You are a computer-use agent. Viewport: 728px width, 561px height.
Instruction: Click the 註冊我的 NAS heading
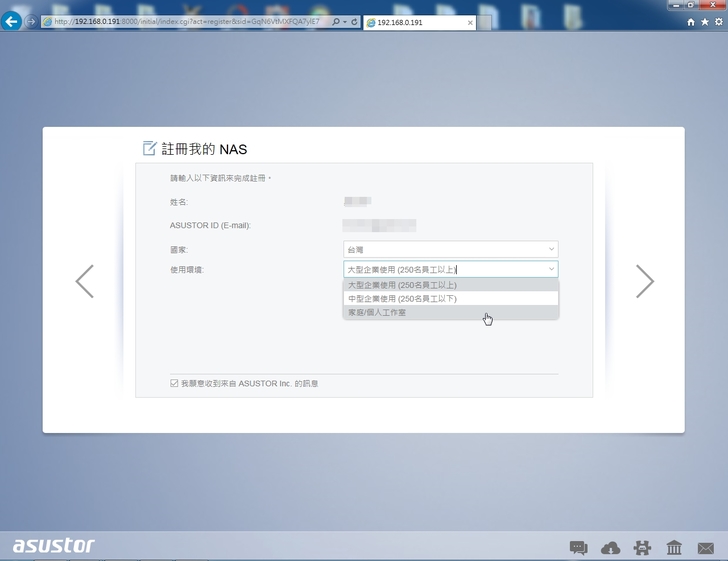tap(204, 149)
